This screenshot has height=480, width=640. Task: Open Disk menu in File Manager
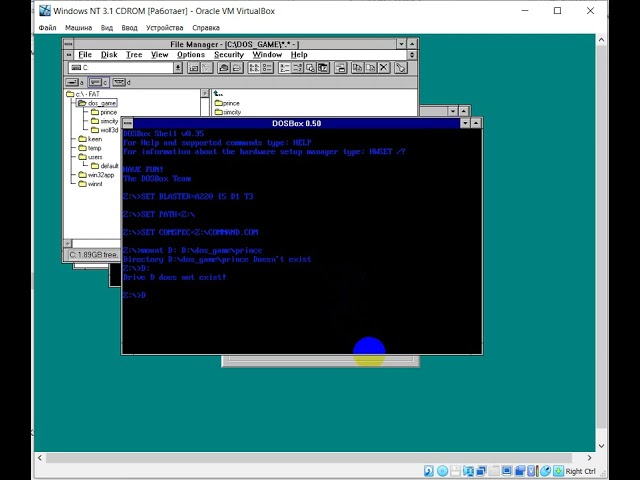[x=109, y=55]
